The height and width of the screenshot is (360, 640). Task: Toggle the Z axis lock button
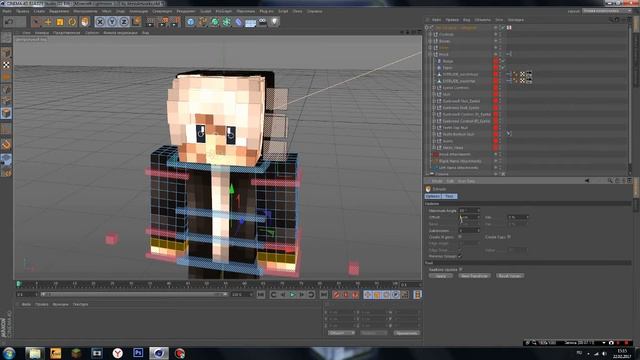click(x=124, y=22)
